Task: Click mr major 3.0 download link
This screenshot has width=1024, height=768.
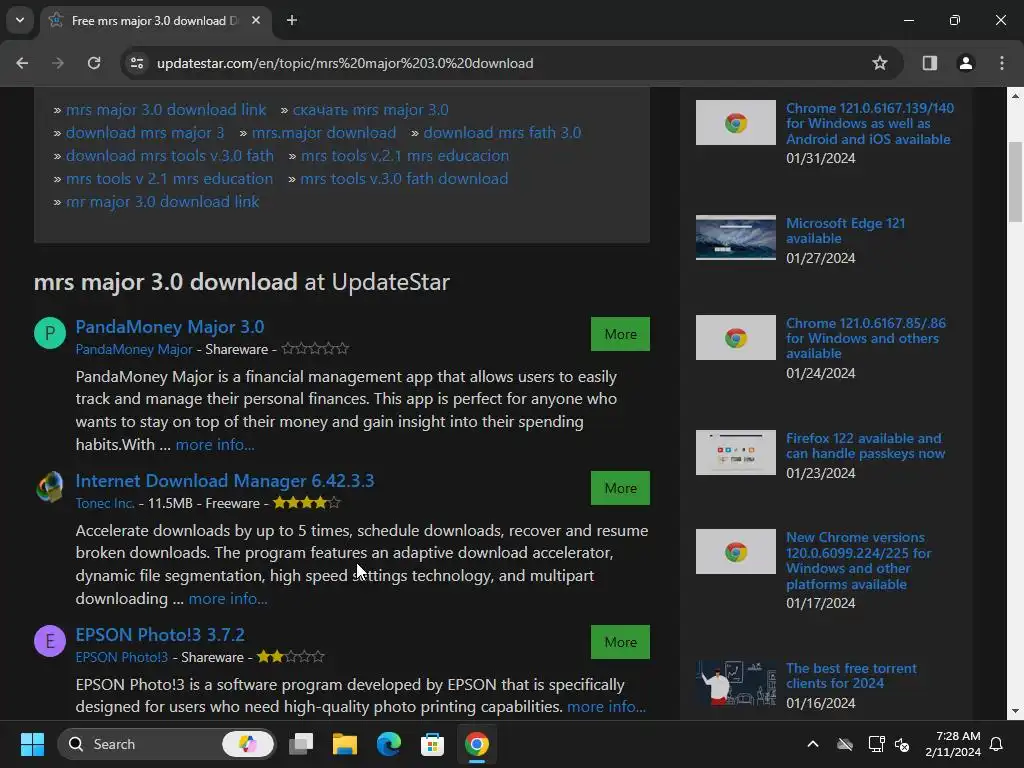Action: coord(163,202)
